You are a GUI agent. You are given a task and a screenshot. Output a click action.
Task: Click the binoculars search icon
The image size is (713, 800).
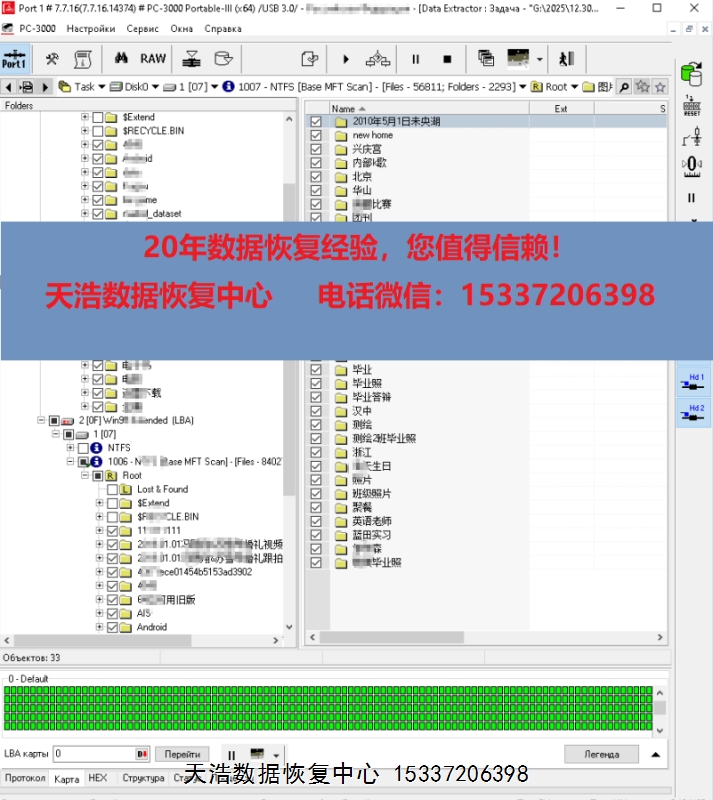pos(121,59)
